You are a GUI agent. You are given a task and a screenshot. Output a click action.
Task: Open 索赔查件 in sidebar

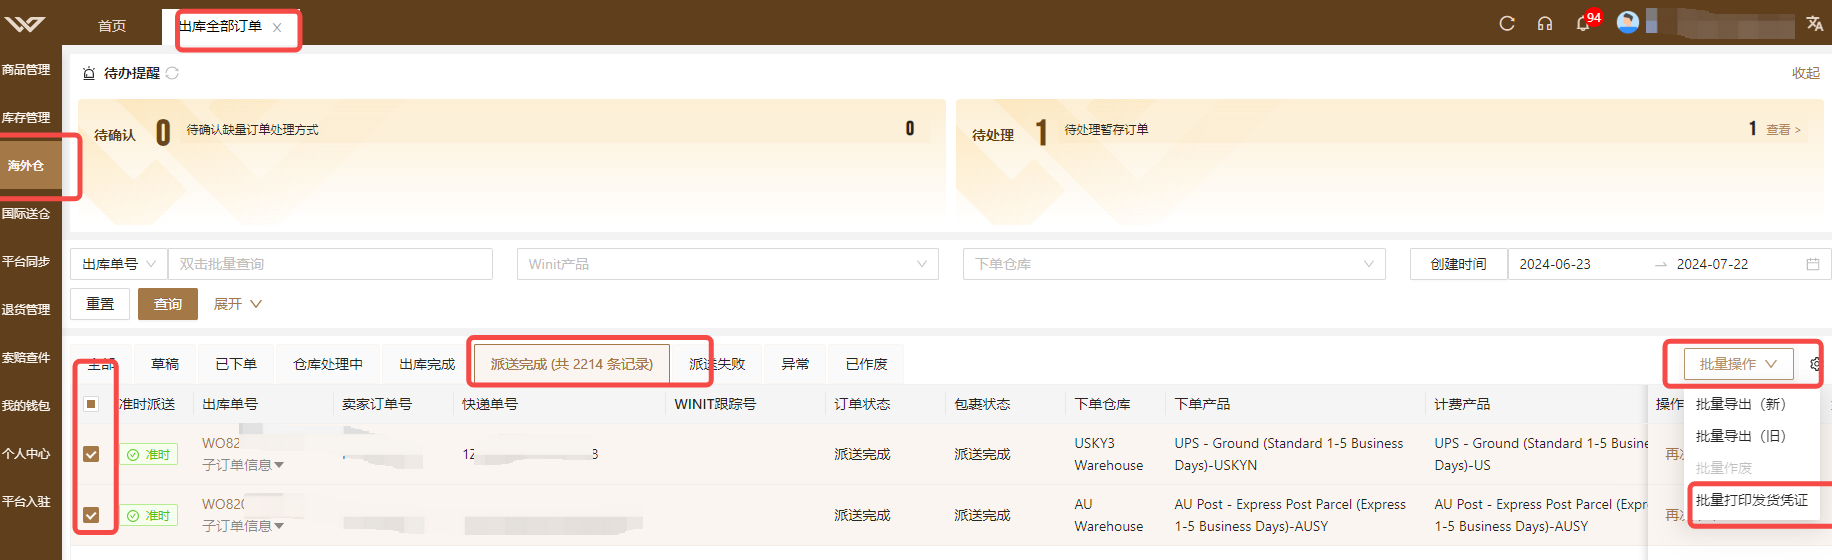27,358
